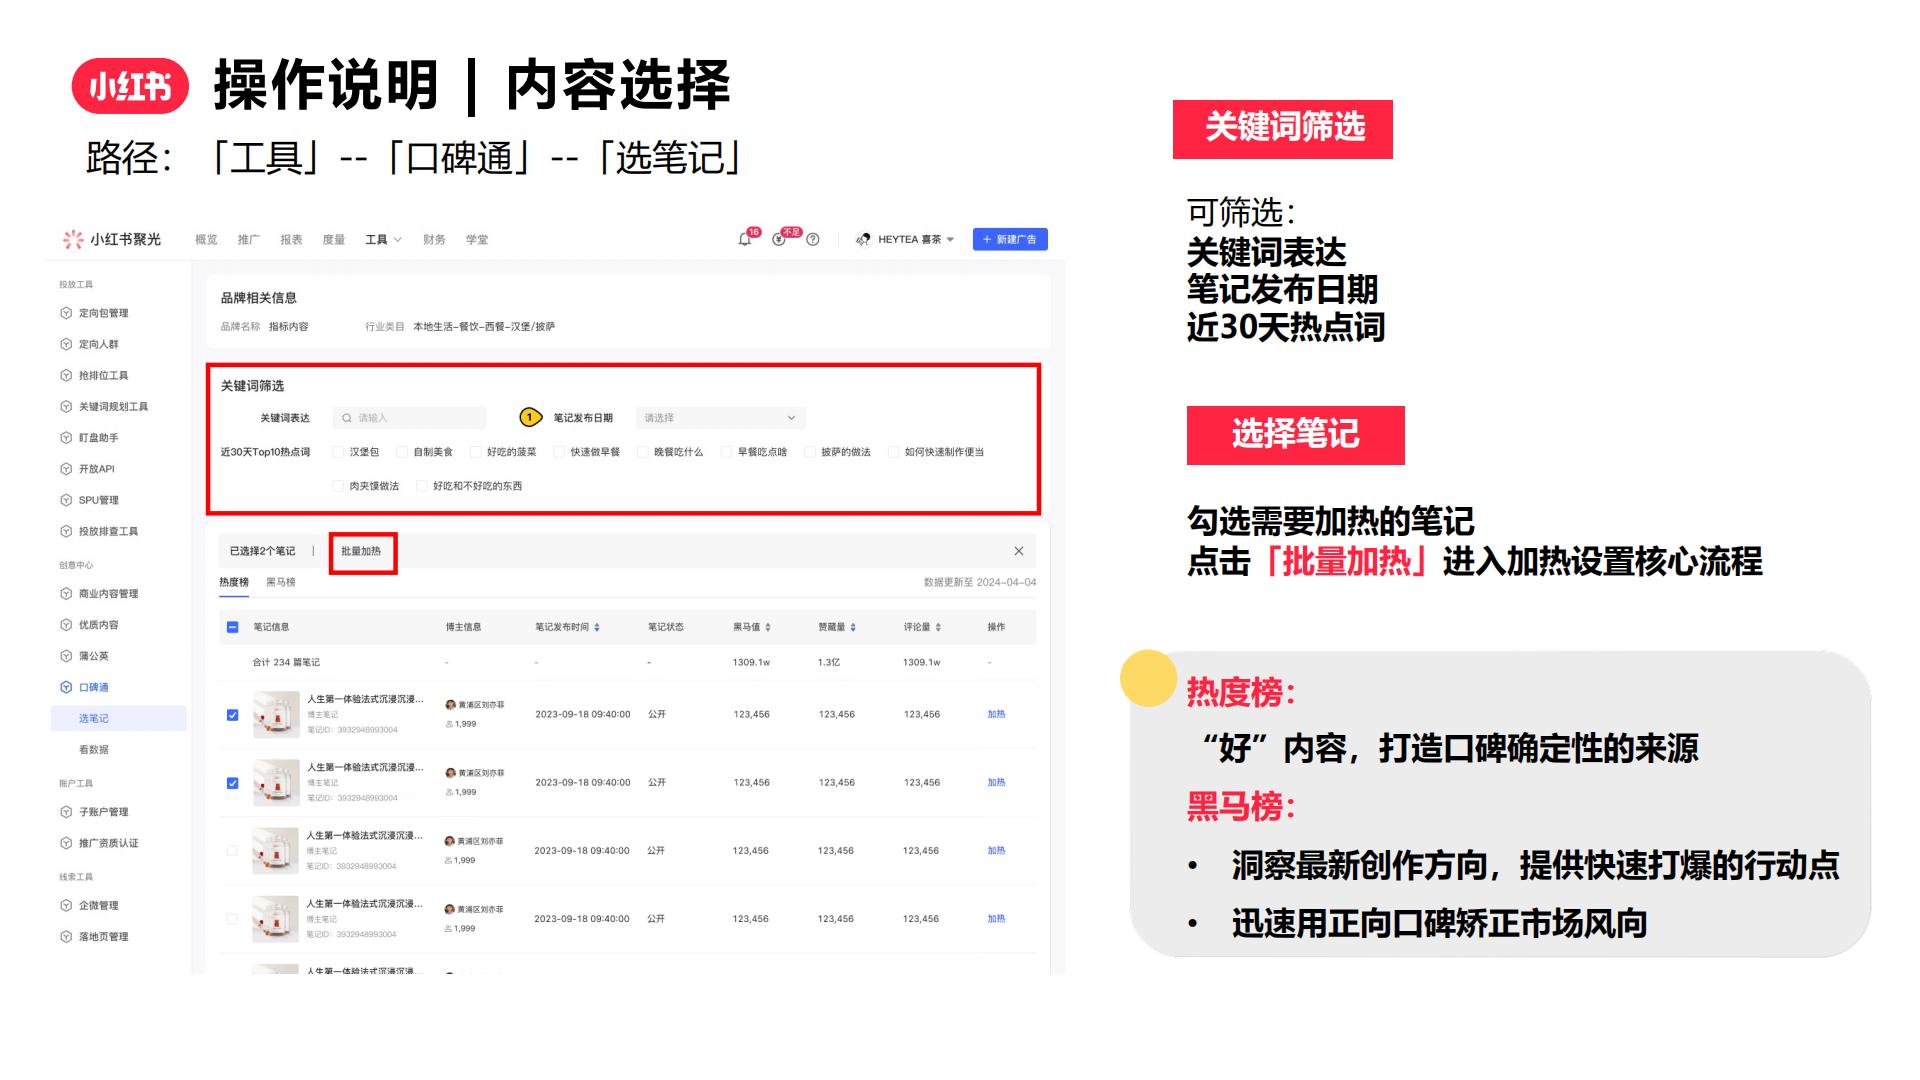
Task: Uncheck the first note row checkbox
Action: [x=232, y=715]
